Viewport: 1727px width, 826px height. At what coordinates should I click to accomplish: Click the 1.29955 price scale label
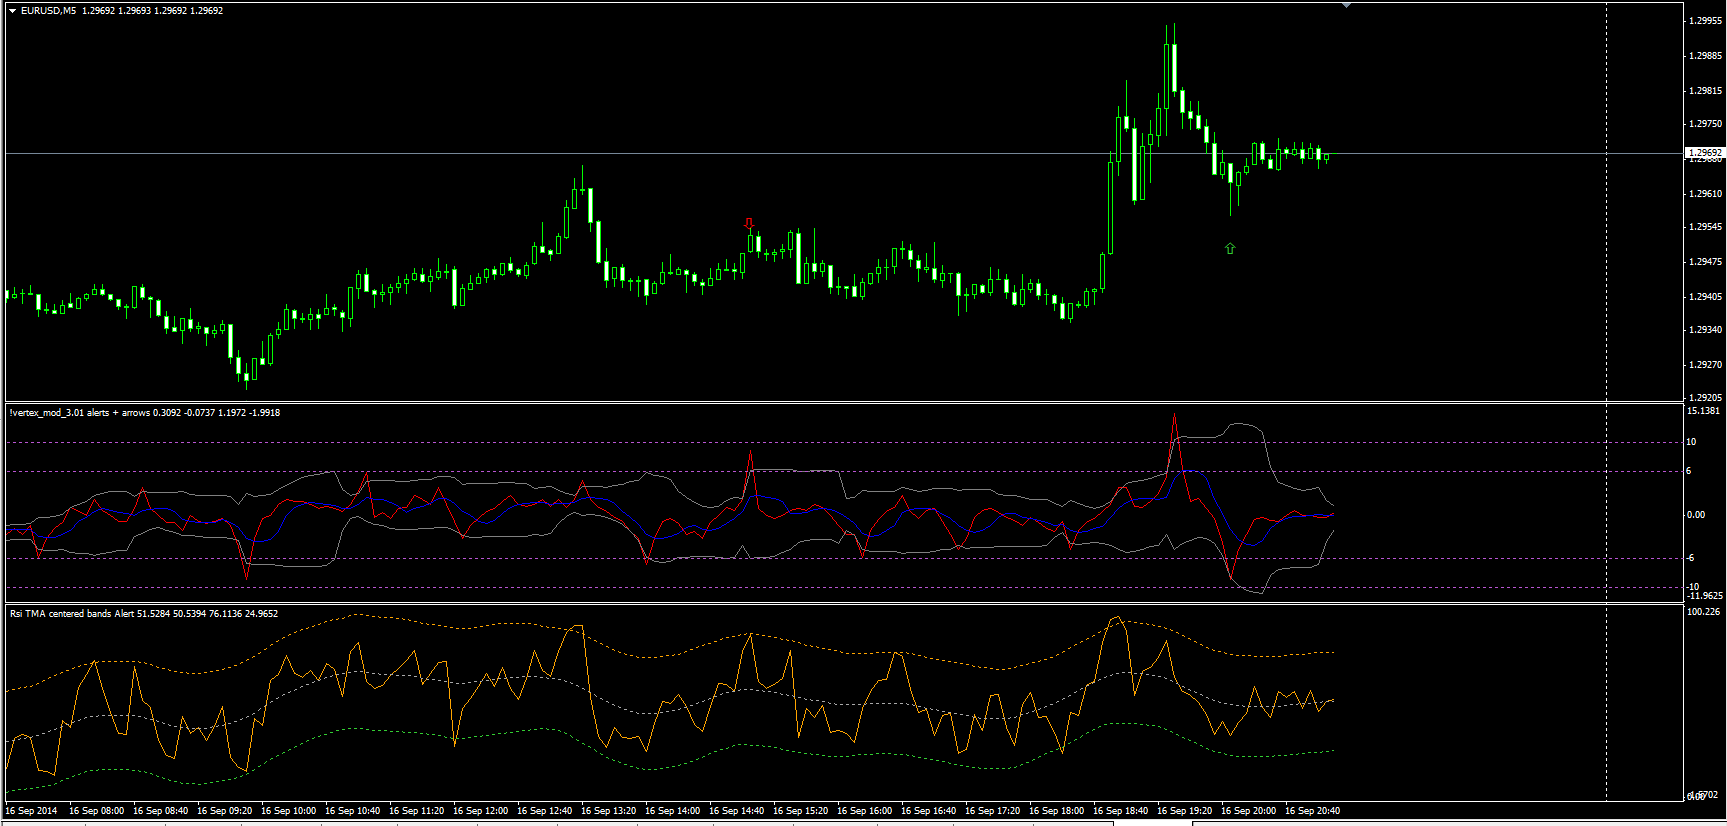point(1705,21)
